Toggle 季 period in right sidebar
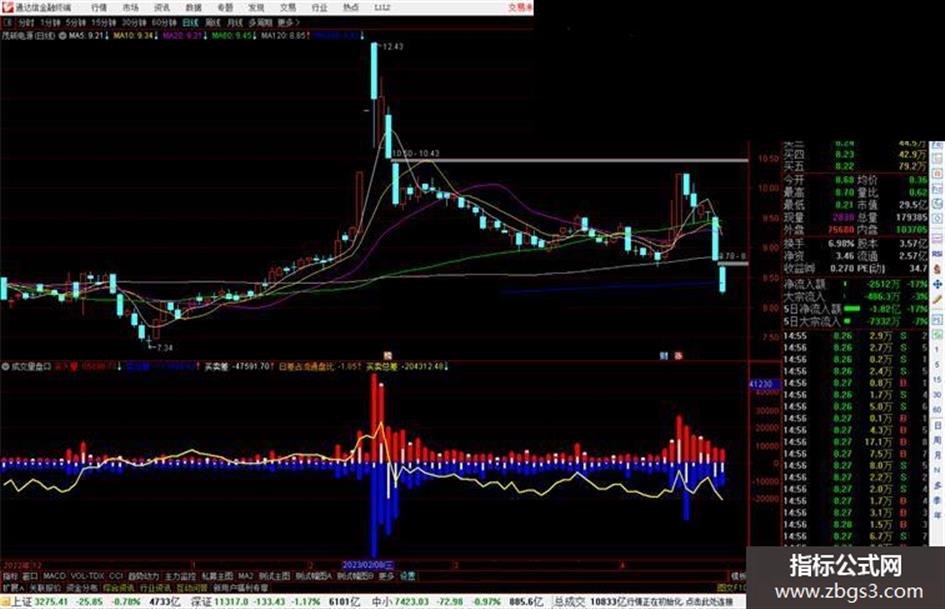This screenshot has height=609, width=945. (937, 499)
